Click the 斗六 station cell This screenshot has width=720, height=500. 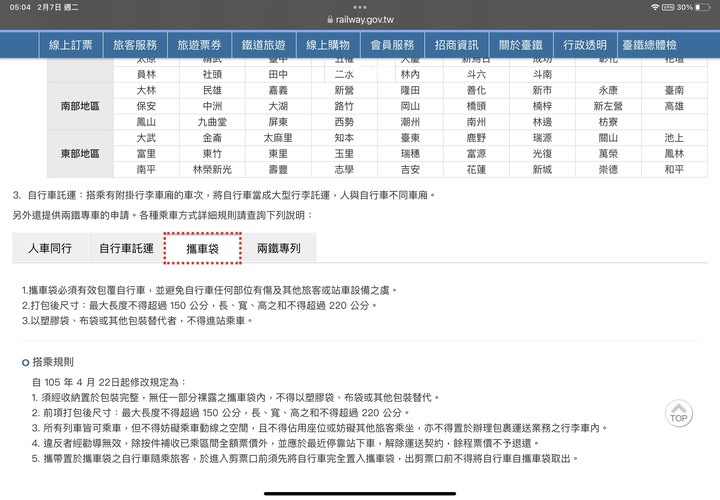(x=476, y=74)
